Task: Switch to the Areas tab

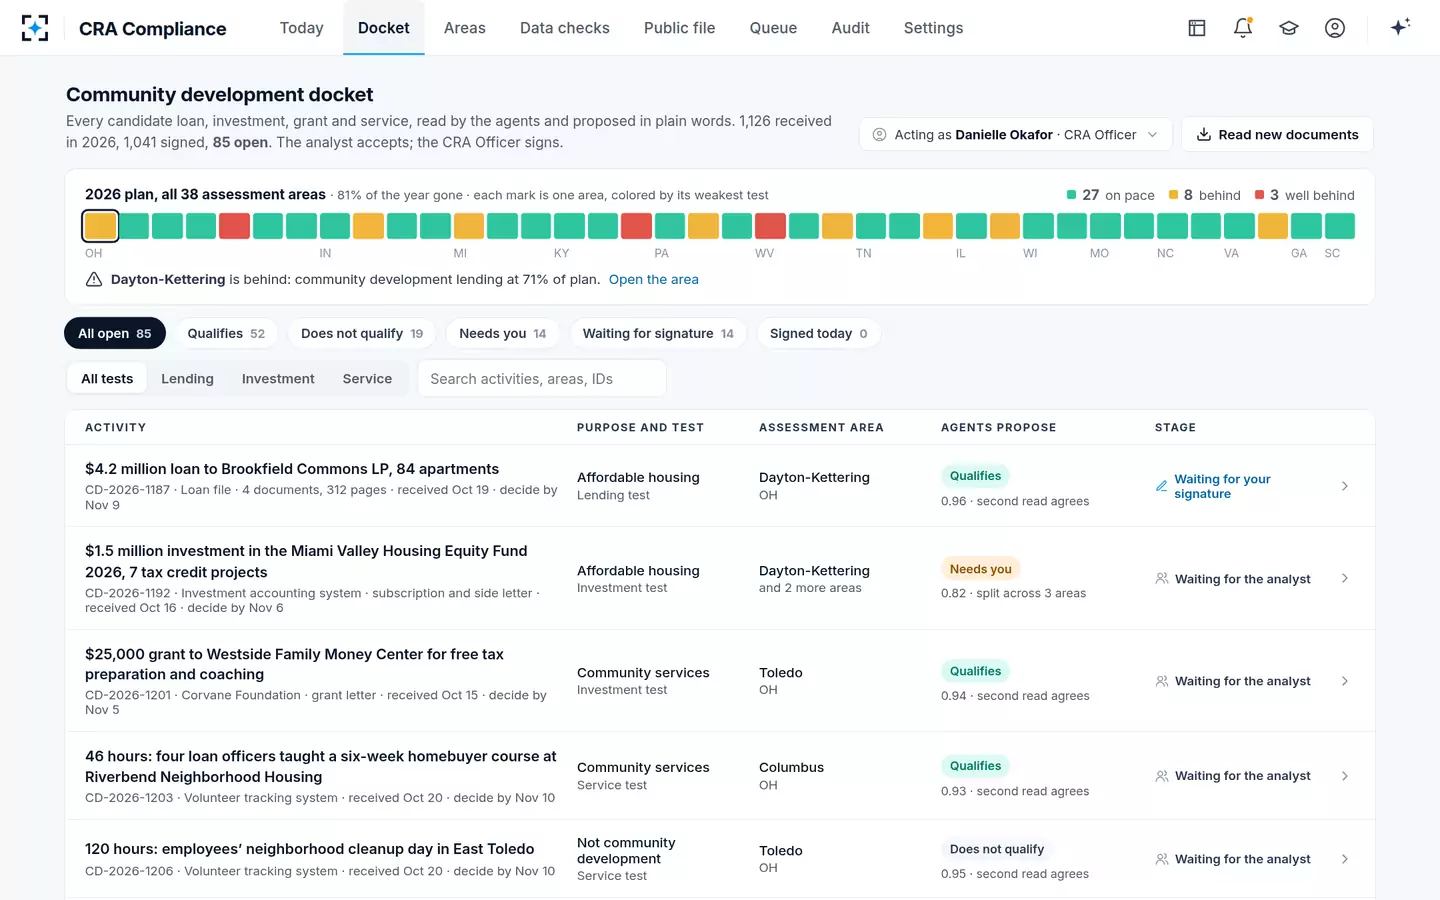Action: click(x=465, y=28)
